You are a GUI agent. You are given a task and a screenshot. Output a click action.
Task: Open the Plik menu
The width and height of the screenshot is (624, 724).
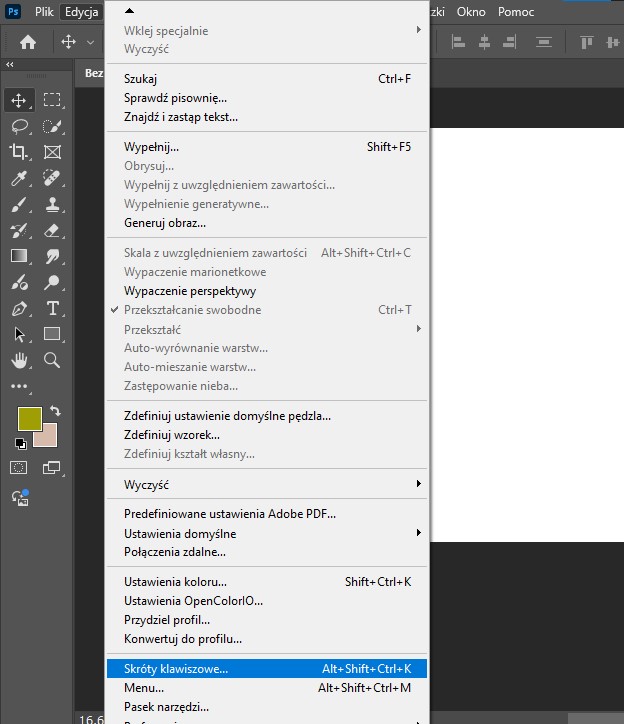[44, 12]
